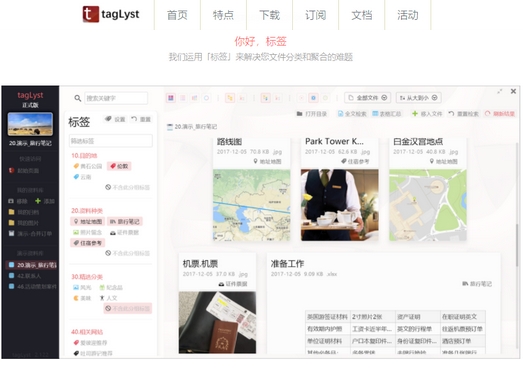The width and height of the screenshot is (523, 375).
Task: Toggle the exclude-group option under 20.资料种类
Action: click(x=128, y=253)
